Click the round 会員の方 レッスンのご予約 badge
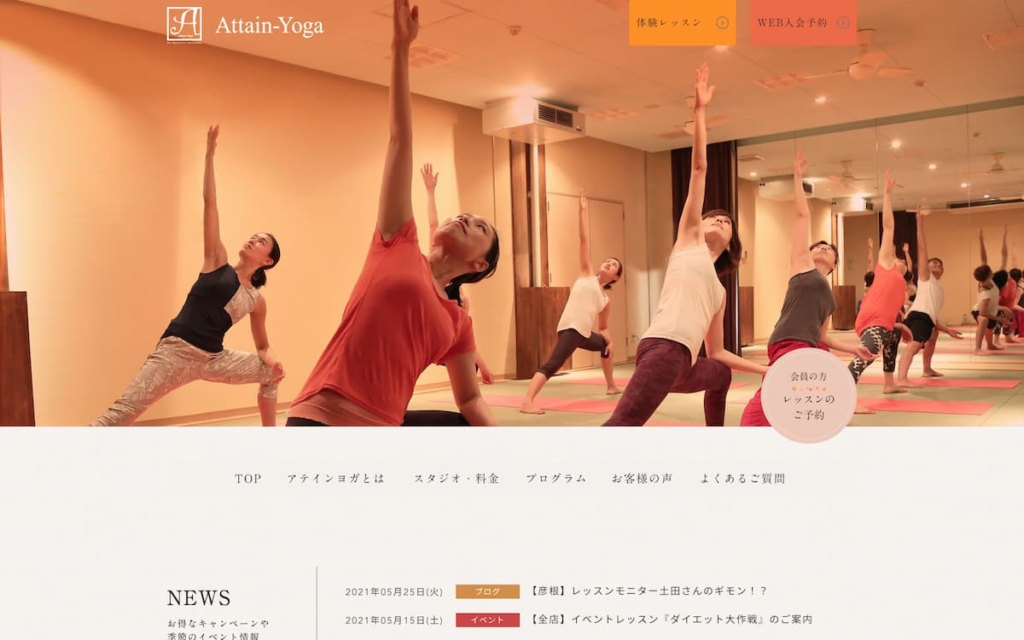1024x640 pixels. click(808, 395)
